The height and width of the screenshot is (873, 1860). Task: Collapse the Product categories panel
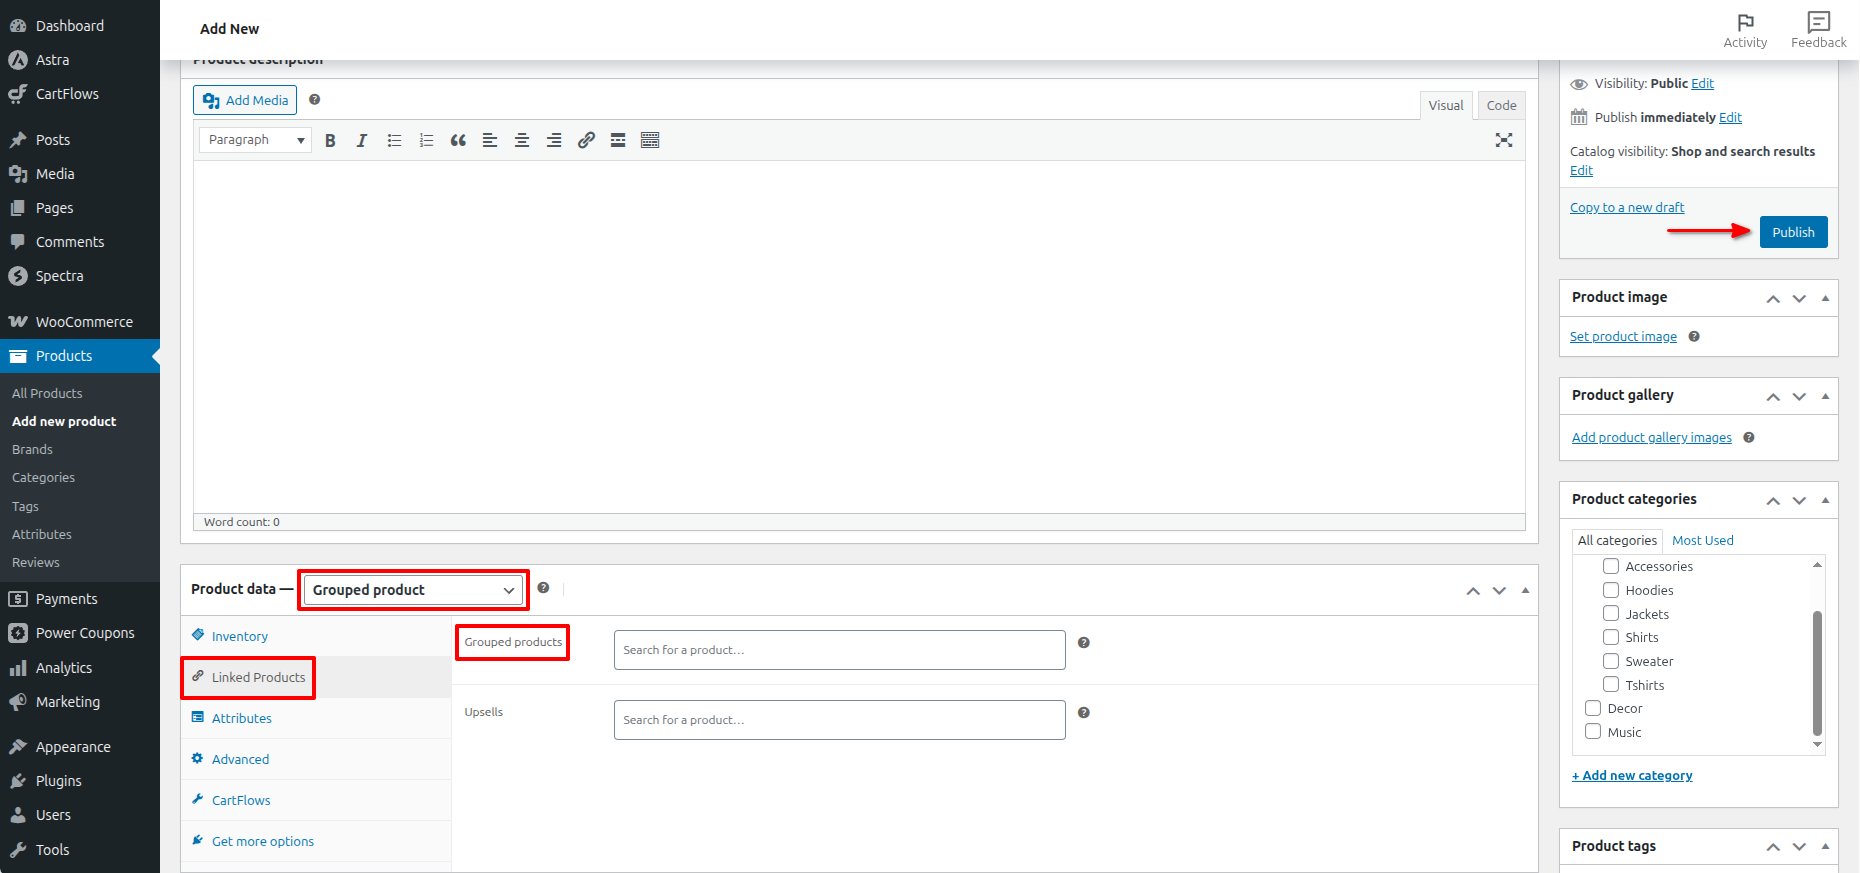[x=1825, y=500]
